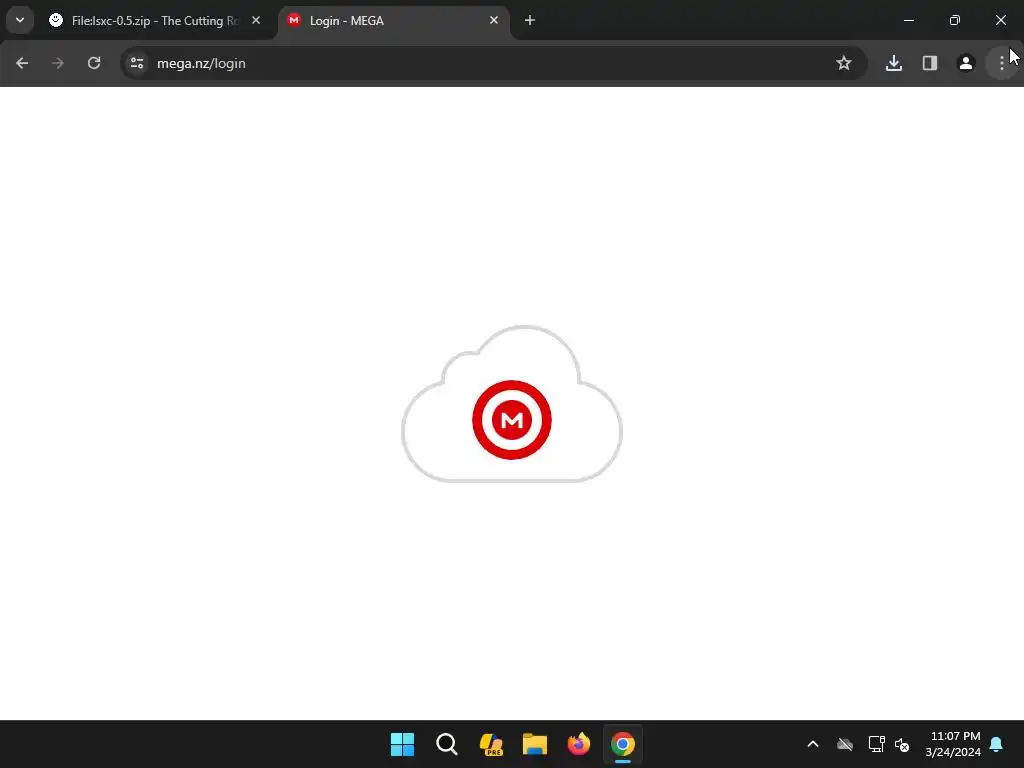Toggle the Chrome side panel
The image size is (1024, 768).
[929, 63]
